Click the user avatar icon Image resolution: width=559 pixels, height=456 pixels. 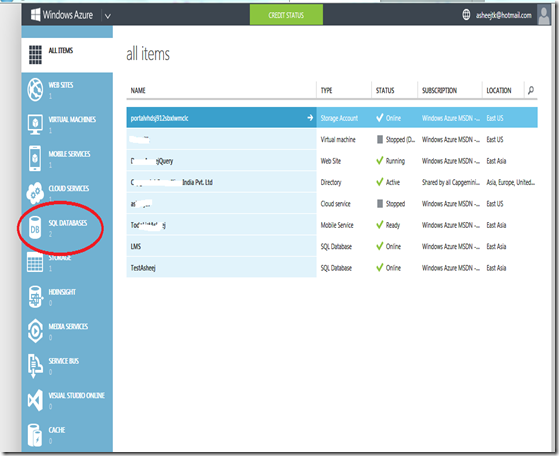544,15
